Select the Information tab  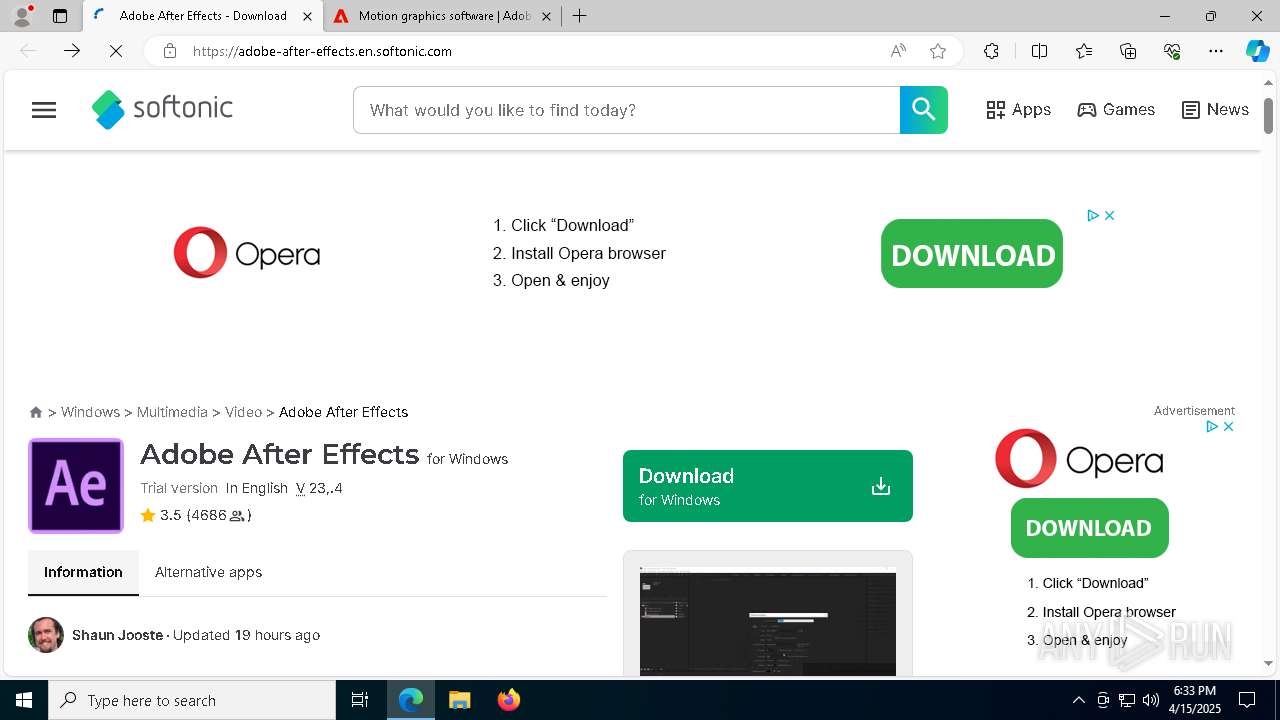click(83, 572)
